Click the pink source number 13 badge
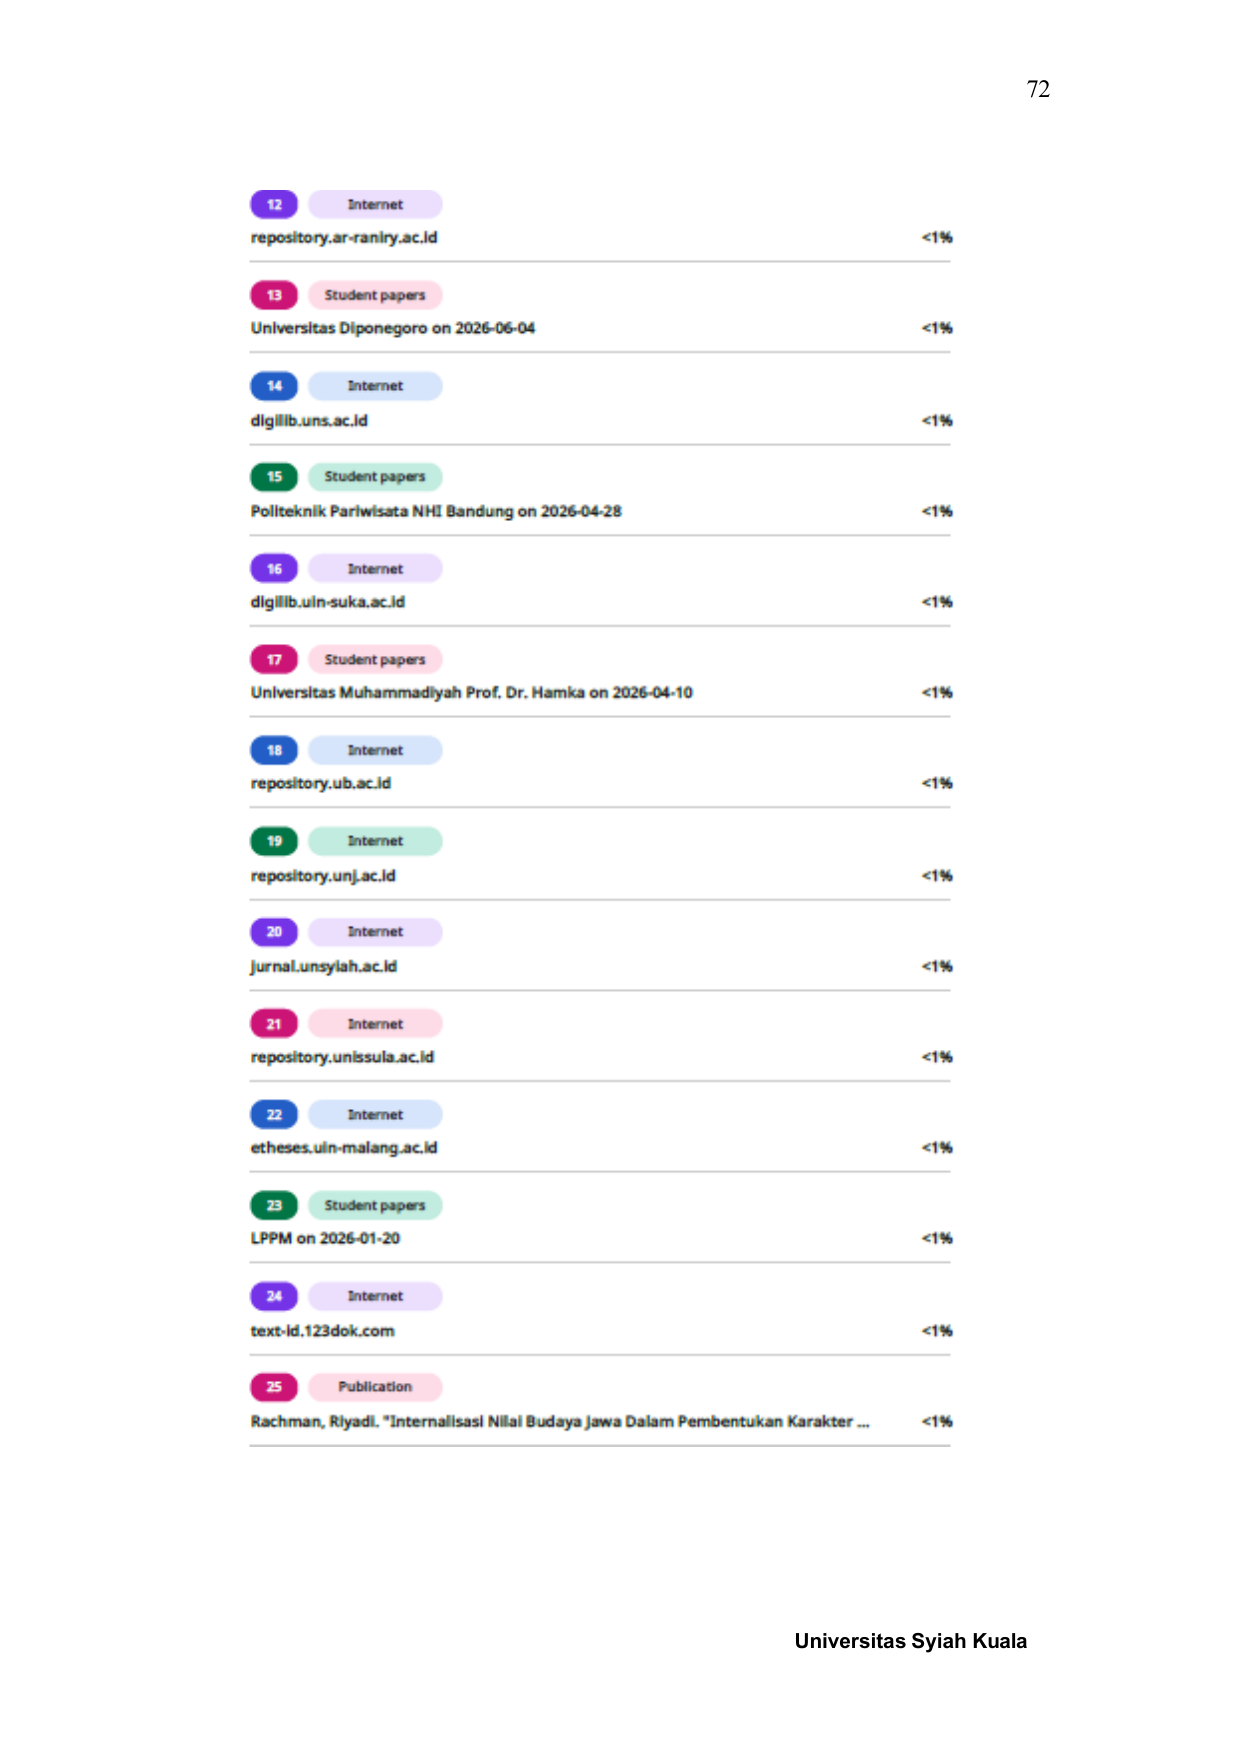The height and width of the screenshot is (1755, 1241). tap(274, 295)
